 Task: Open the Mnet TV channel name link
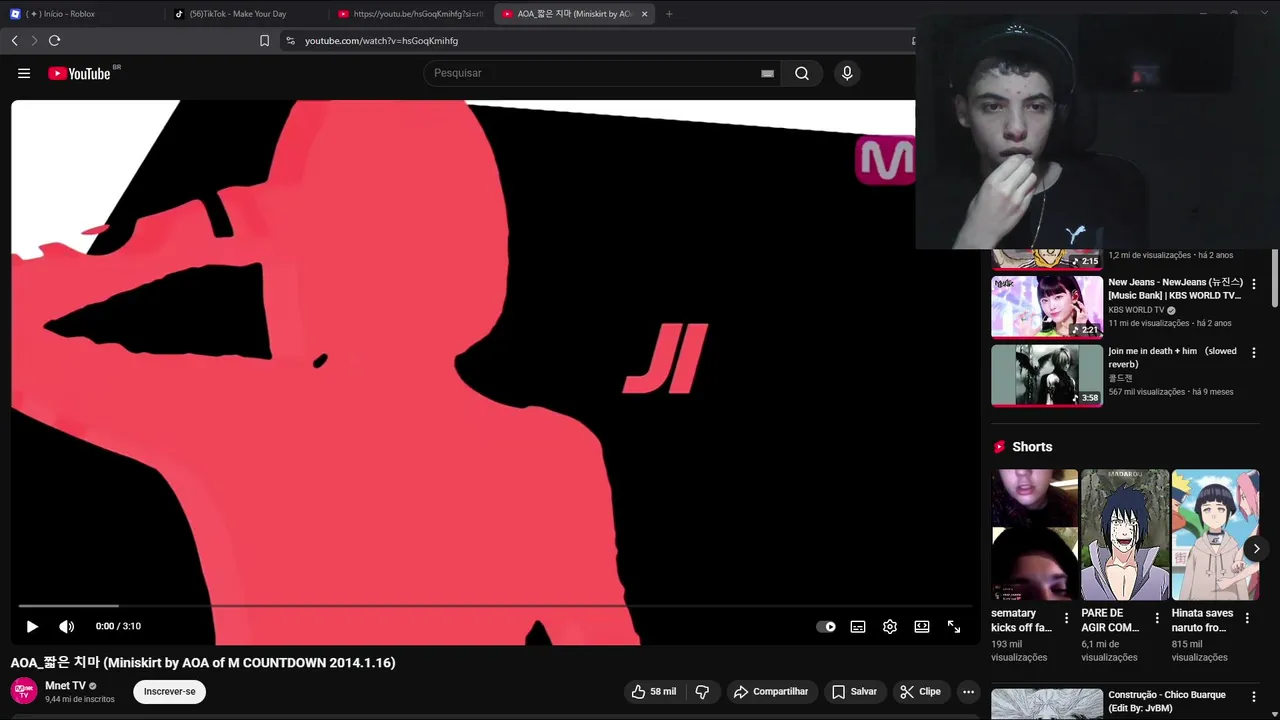(66, 686)
